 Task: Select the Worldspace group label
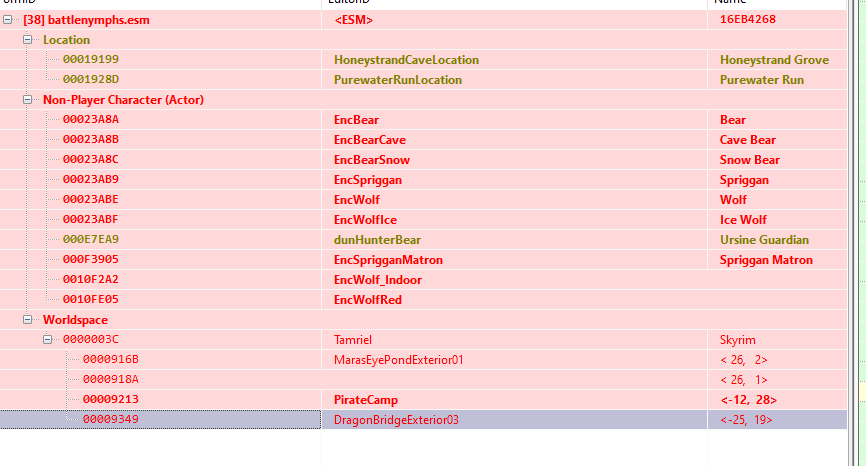tap(75, 320)
